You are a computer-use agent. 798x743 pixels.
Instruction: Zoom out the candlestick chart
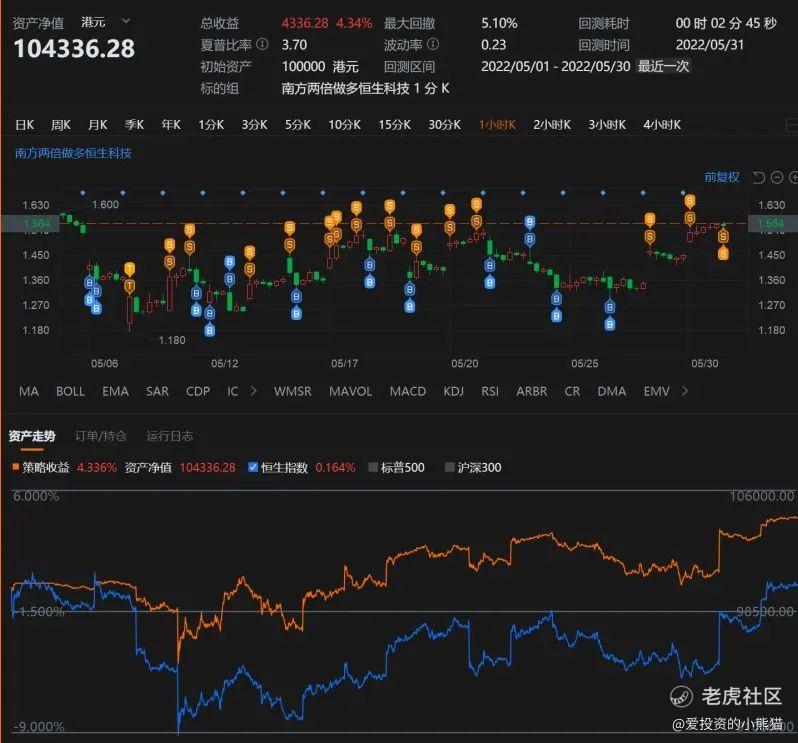[777, 178]
